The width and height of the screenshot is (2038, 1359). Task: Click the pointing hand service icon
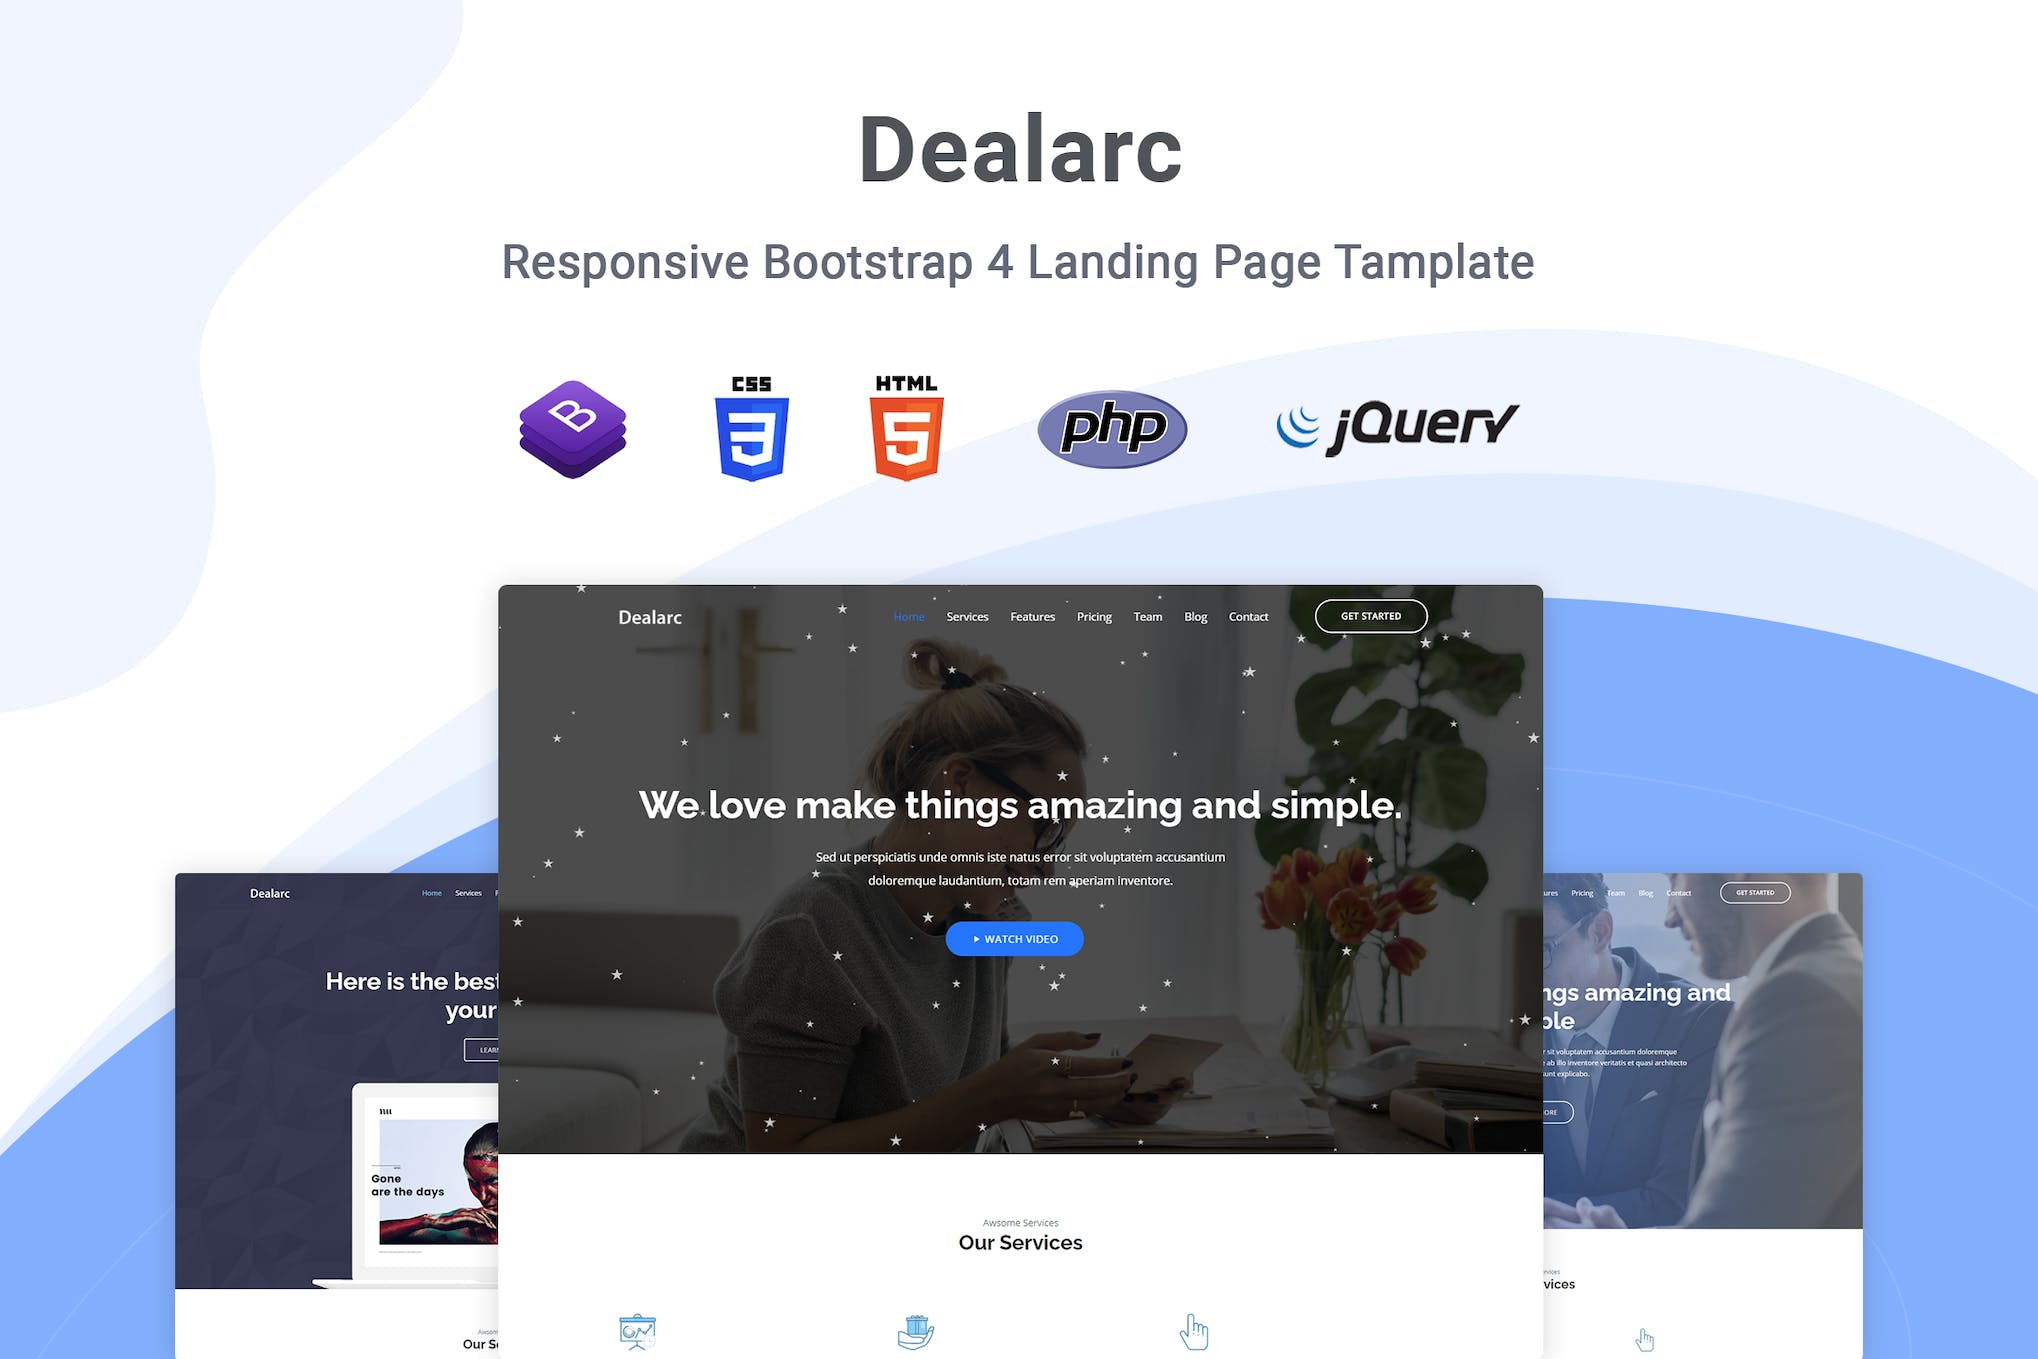(1196, 1331)
